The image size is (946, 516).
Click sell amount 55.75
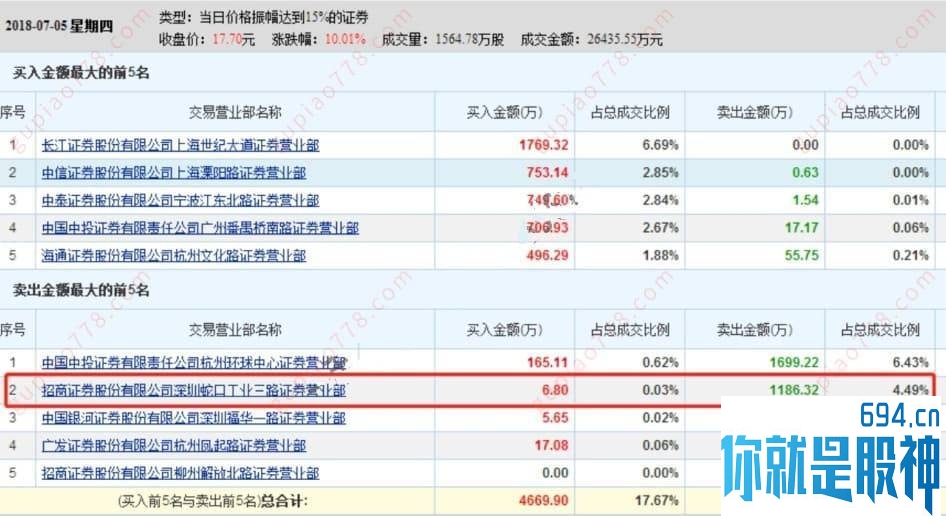click(x=802, y=256)
